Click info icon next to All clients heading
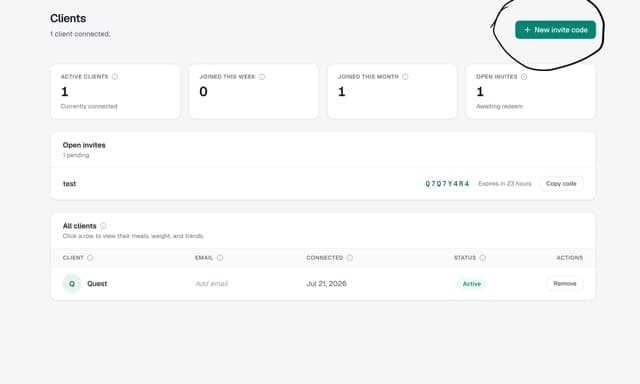Image resolution: width=640 pixels, height=384 pixels. click(x=103, y=226)
